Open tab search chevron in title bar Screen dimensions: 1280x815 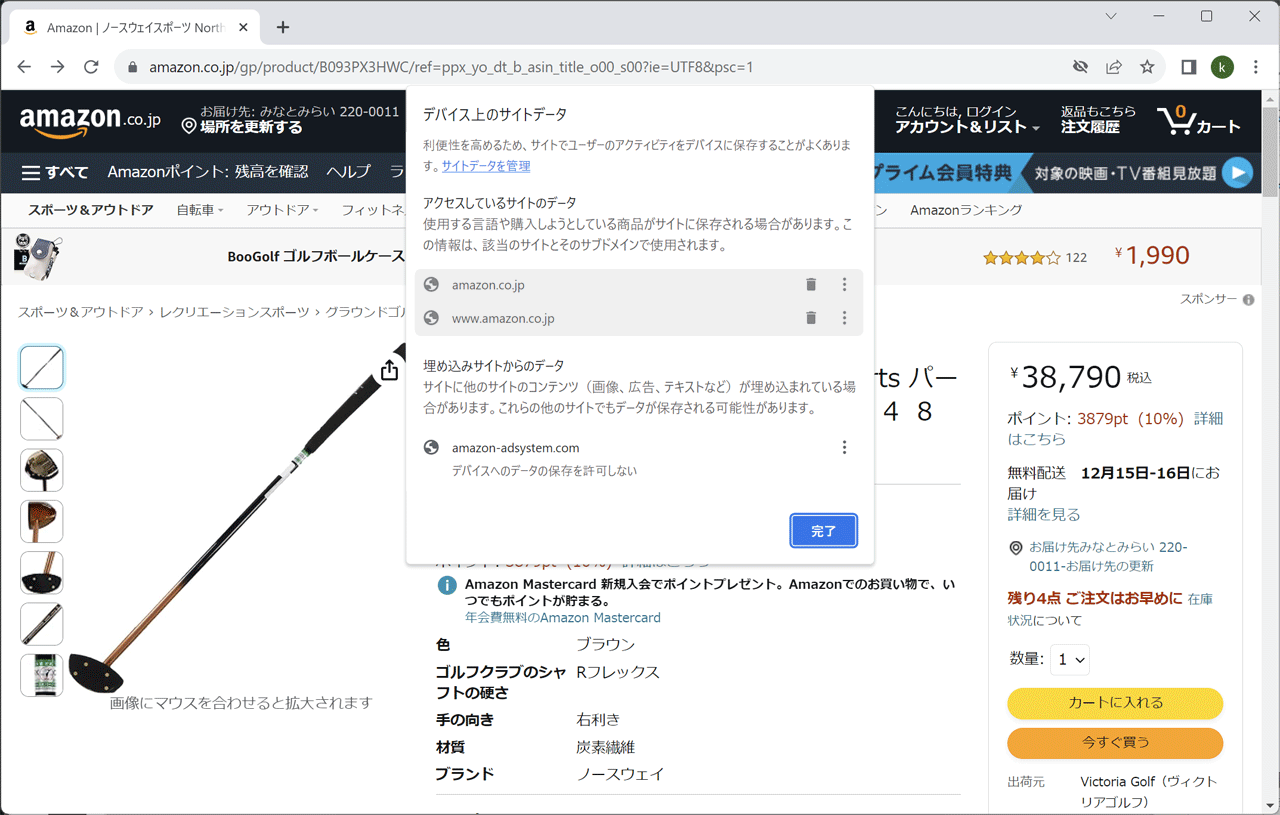pos(1111,16)
